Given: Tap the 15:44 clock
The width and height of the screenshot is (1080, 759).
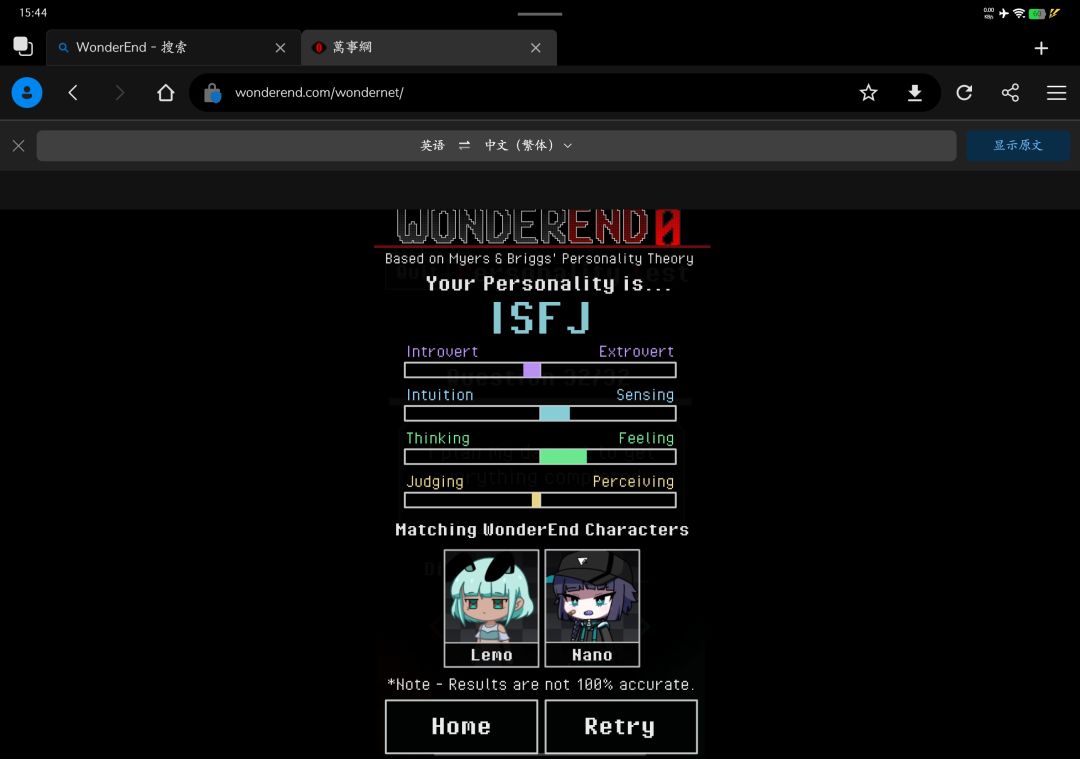Looking at the screenshot, I should pyautogui.click(x=33, y=12).
